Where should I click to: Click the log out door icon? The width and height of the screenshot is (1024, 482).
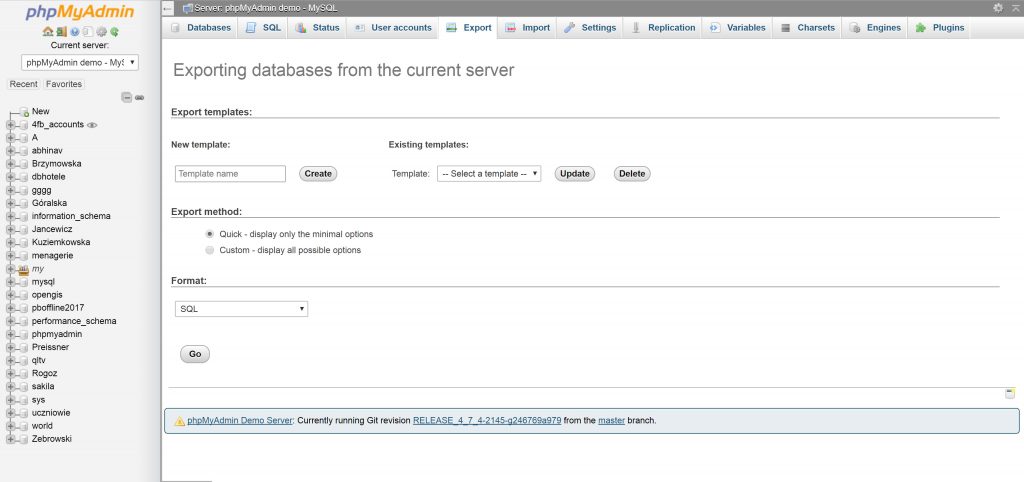62,31
